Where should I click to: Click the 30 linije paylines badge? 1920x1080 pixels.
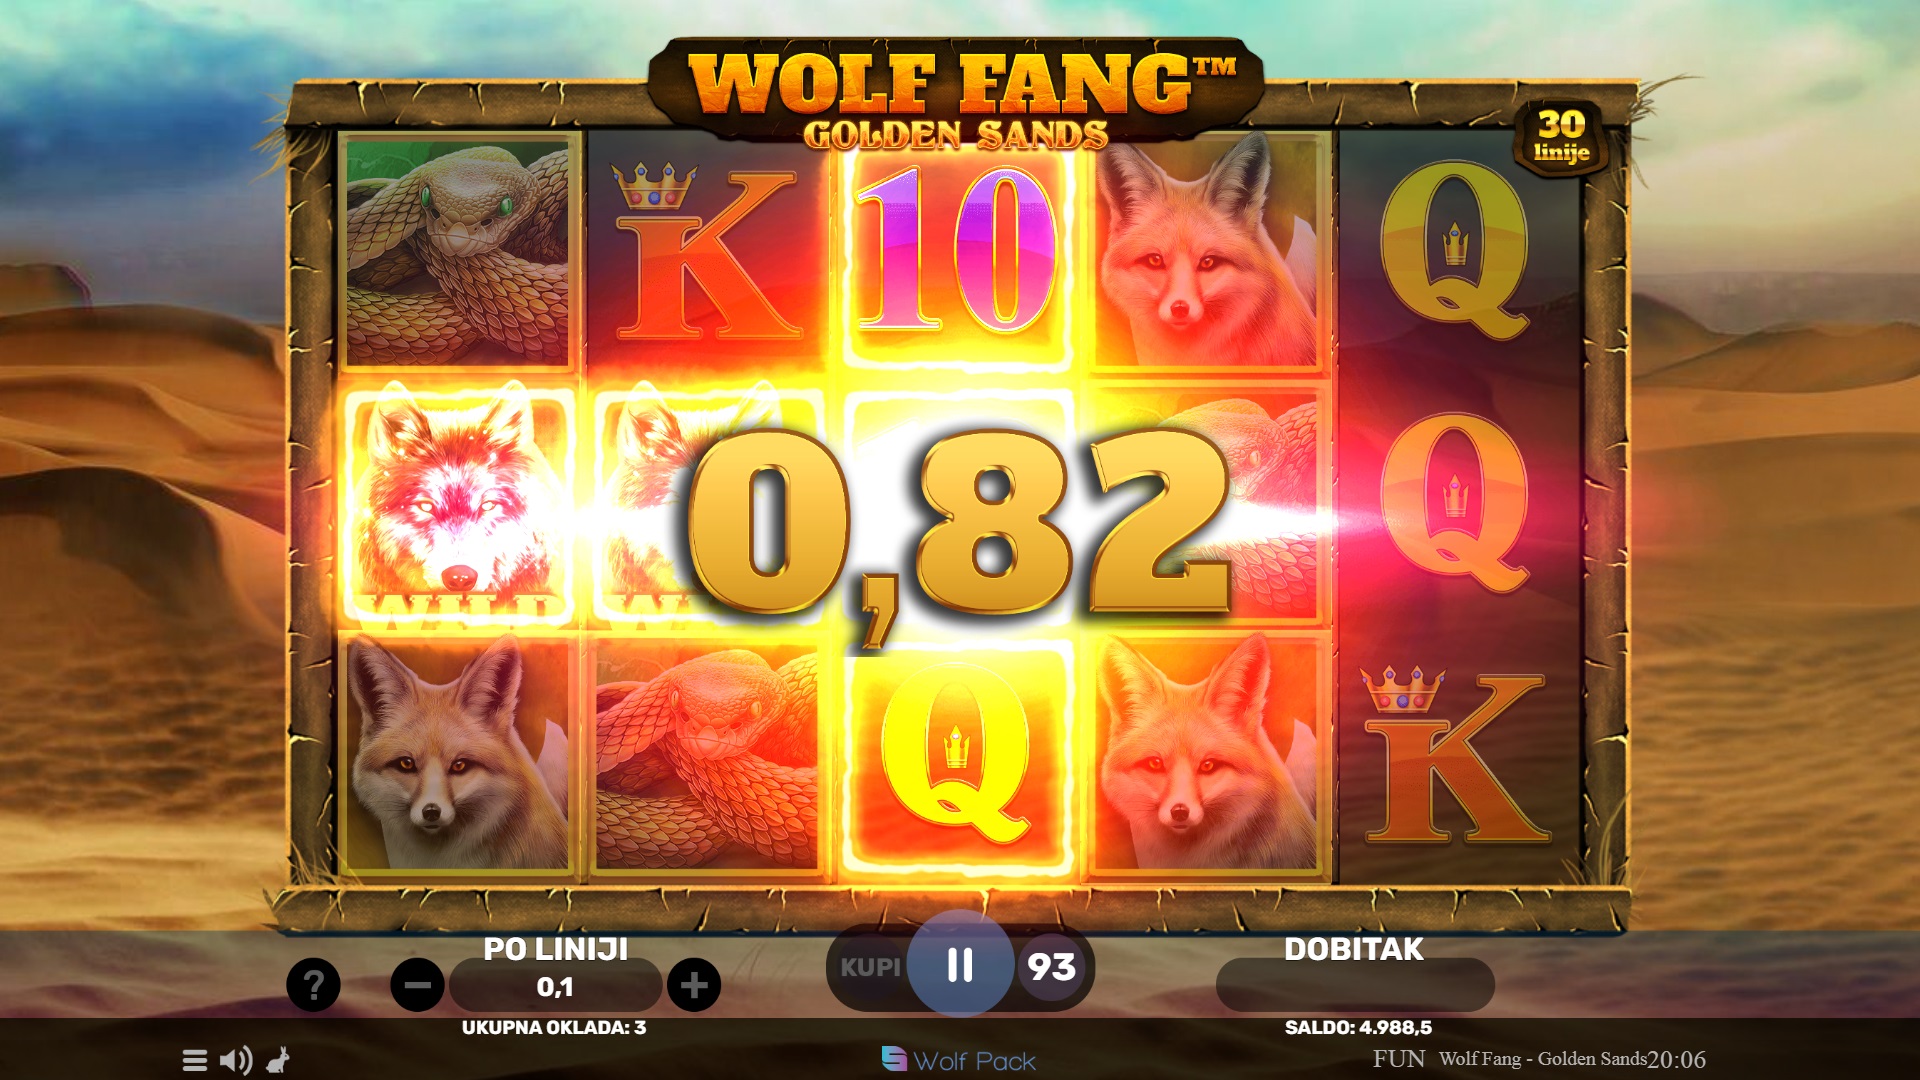pyautogui.click(x=1561, y=137)
